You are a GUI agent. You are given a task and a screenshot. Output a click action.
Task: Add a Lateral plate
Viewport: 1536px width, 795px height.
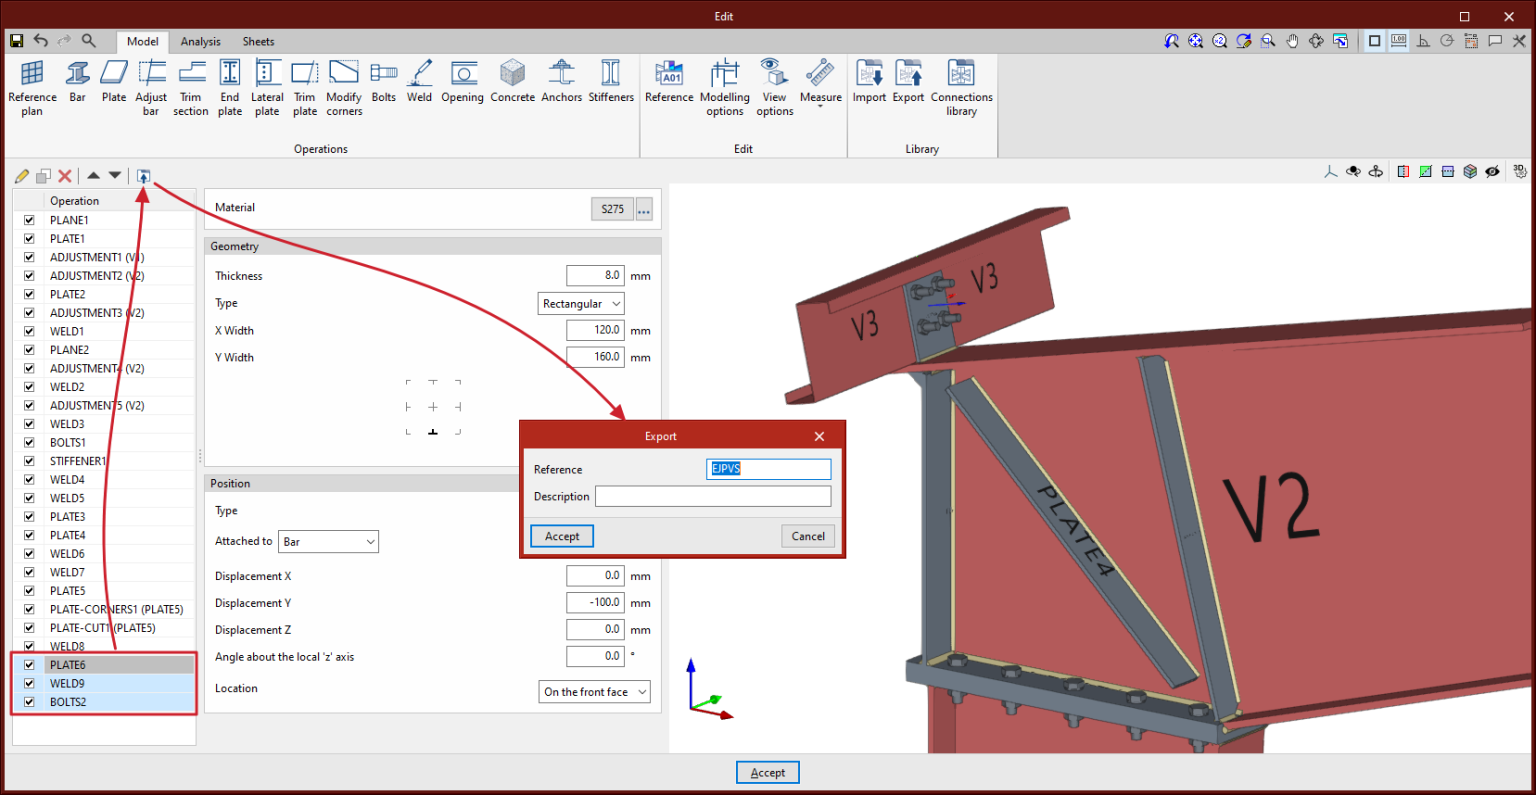(x=267, y=88)
